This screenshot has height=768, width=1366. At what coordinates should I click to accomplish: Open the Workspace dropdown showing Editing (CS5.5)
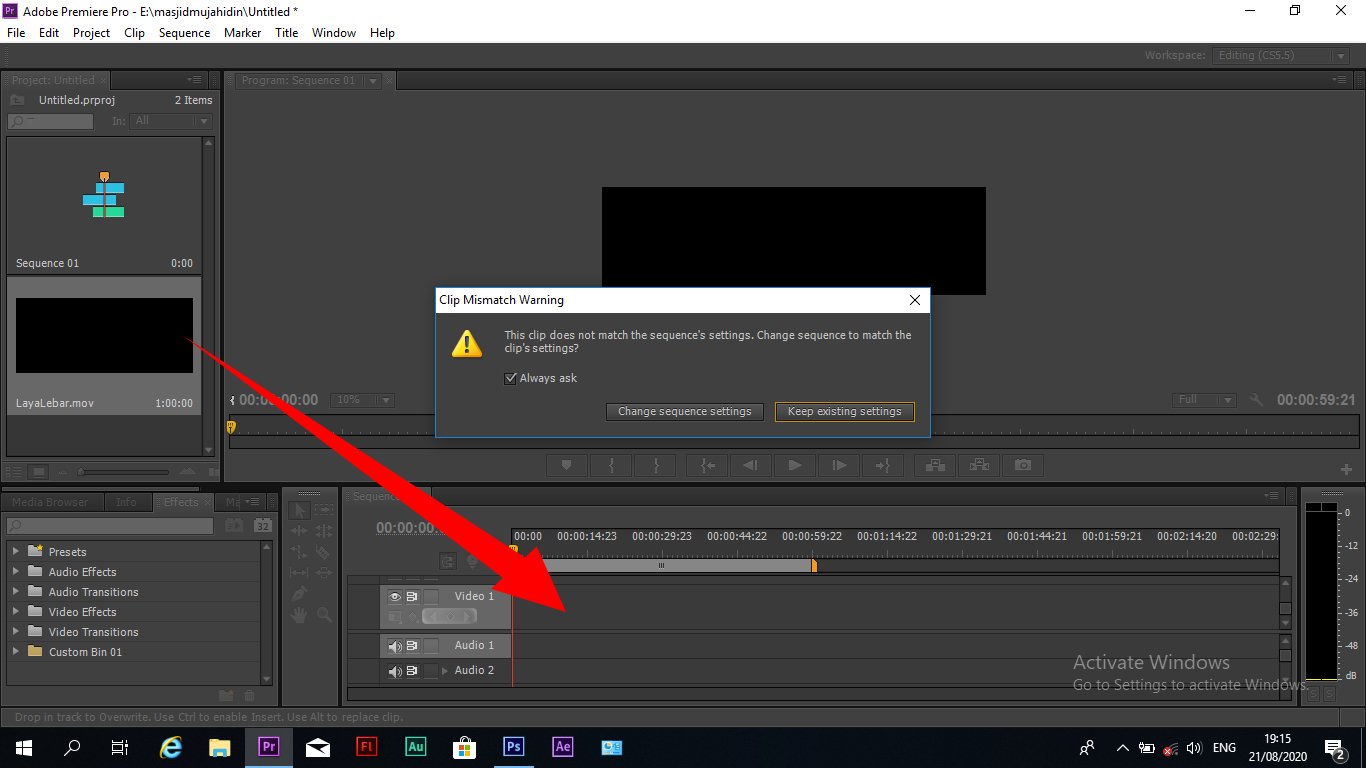[x=1281, y=55]
